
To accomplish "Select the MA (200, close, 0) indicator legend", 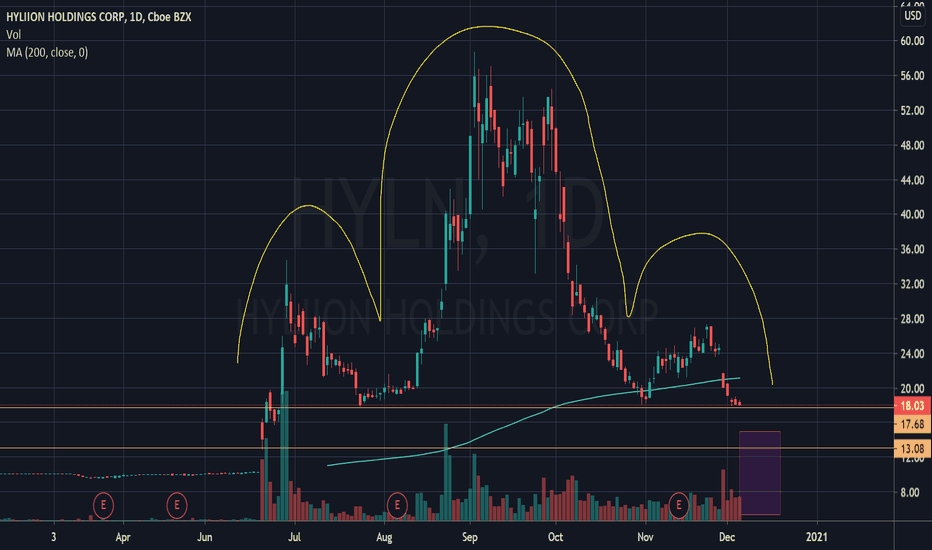I will pyautogui.click(x=47, y=52).
